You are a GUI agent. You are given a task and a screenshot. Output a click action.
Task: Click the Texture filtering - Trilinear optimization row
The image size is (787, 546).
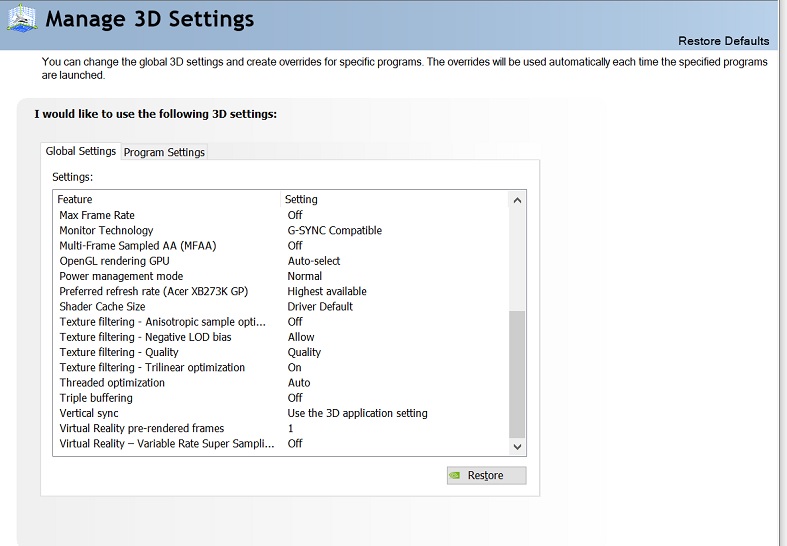[x=152, y=367]
